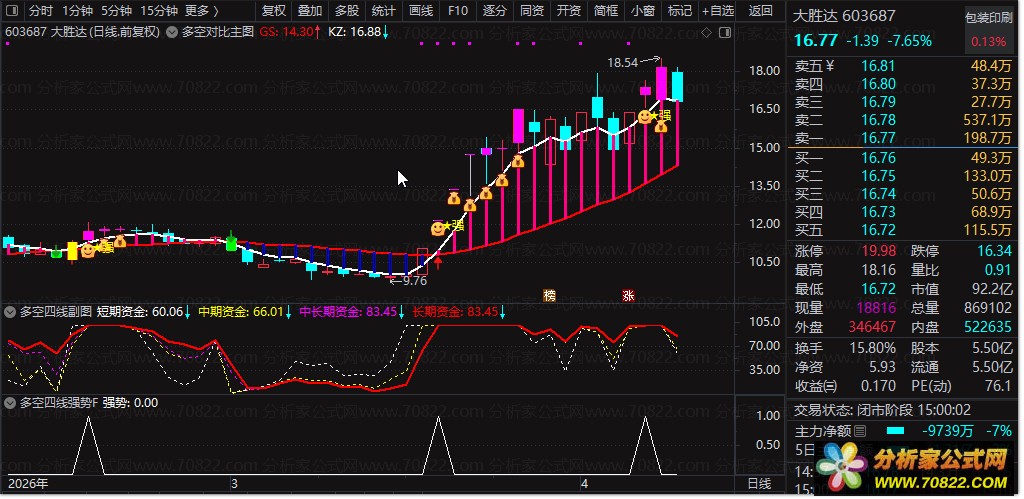Click the smiley icon at the March breakout
Viewport: 1024px width, 499px height.
(438, 229)
